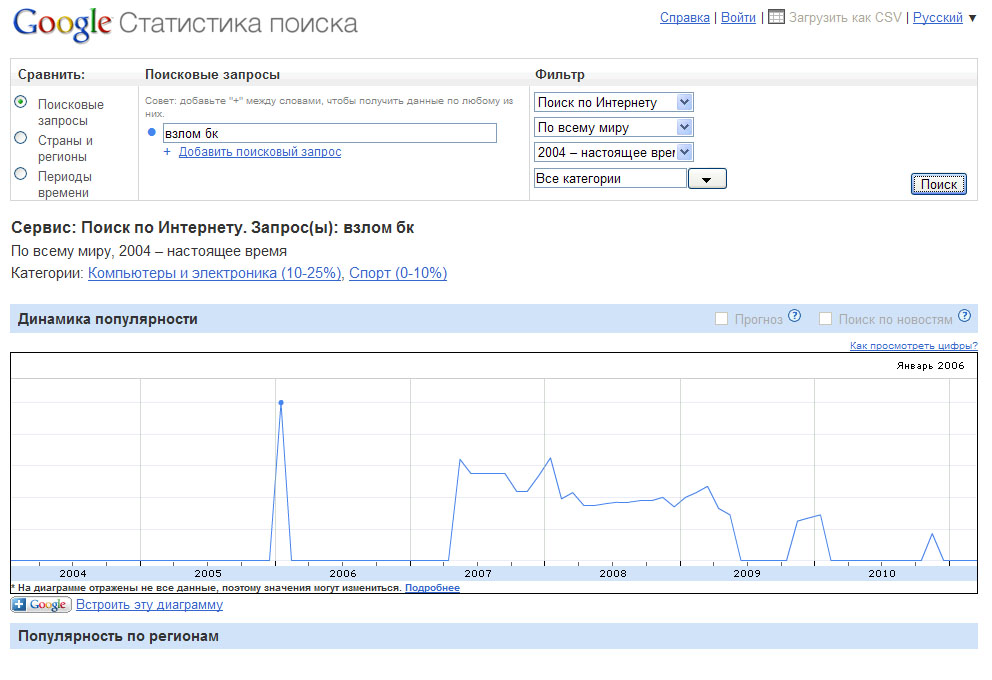This screenshot has width=992, height=680.
Task: Select the Страны и регионы radio button
Action: tap(21, 137)
